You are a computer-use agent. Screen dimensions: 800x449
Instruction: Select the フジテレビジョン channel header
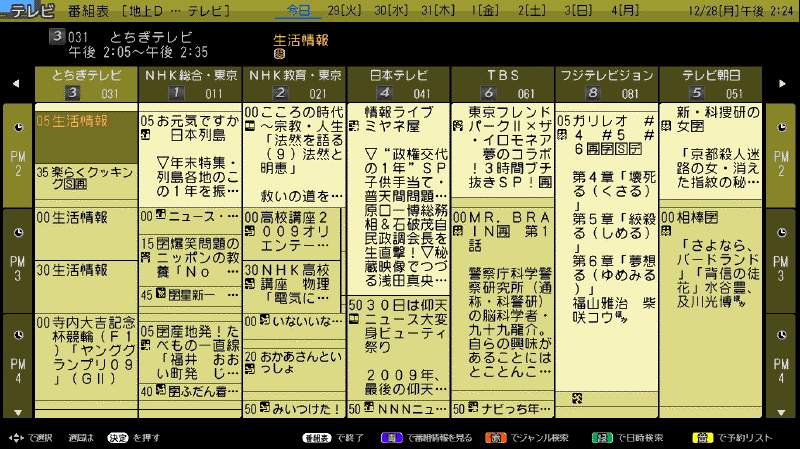tap(607, 84)
